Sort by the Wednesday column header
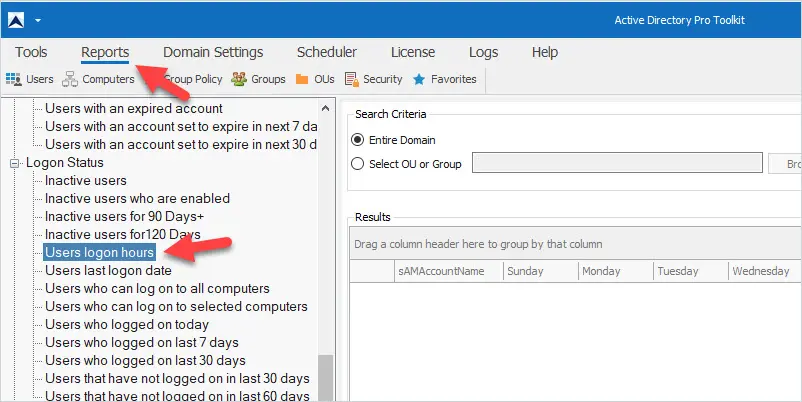This screenshot has width=802, height=402. [x=766, y=271]
